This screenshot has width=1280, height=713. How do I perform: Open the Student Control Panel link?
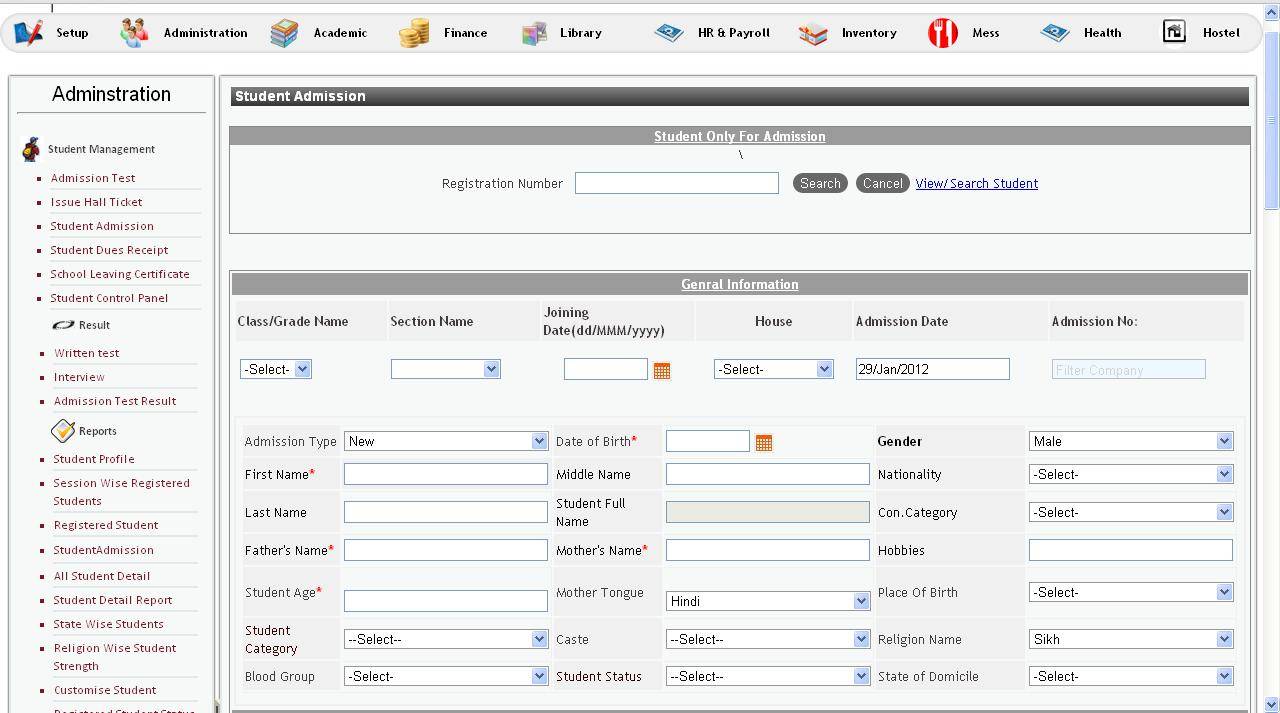tap(109, 298)
